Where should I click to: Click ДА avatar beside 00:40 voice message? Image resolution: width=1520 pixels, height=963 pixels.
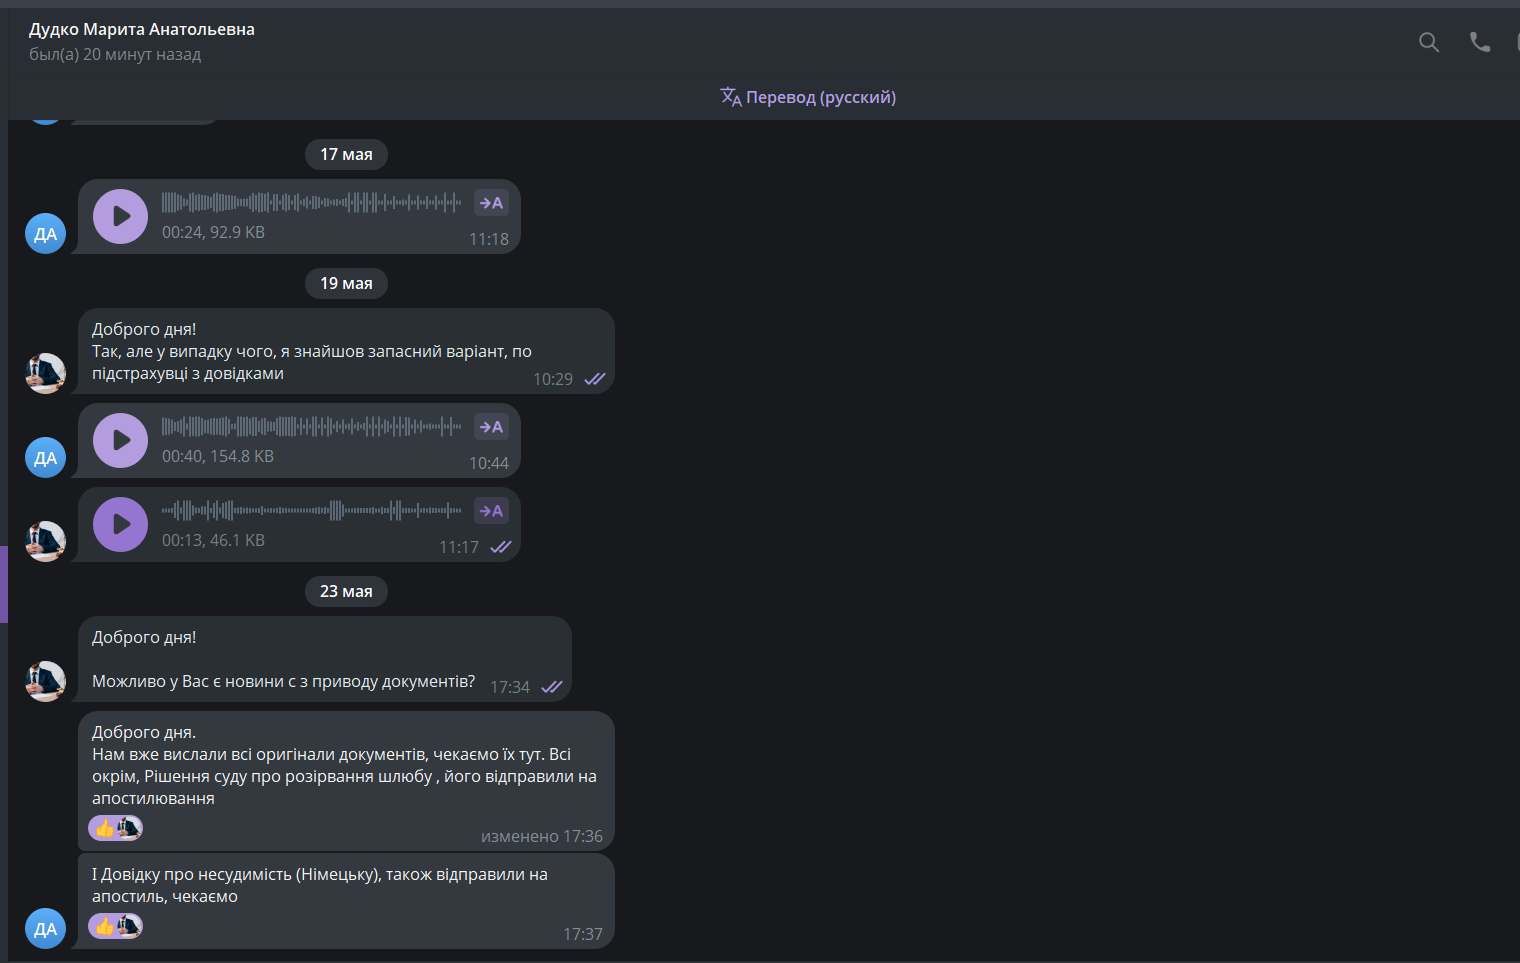[x=45, y=458]
